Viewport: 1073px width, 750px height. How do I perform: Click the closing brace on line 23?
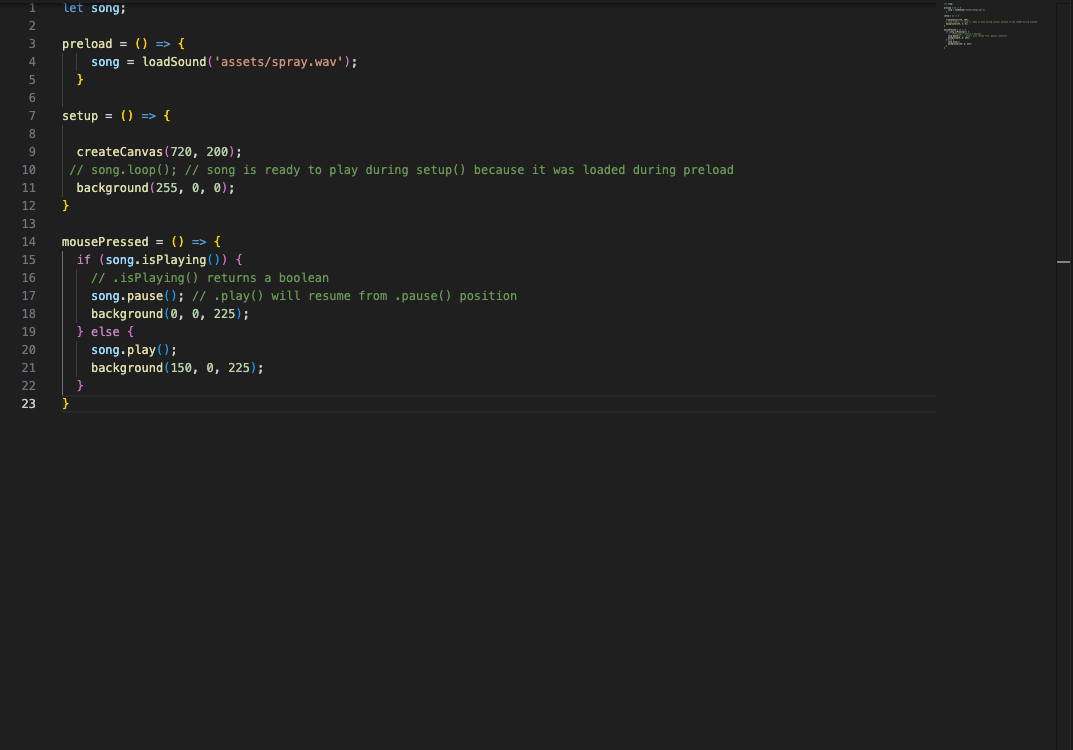pos(66,403)
